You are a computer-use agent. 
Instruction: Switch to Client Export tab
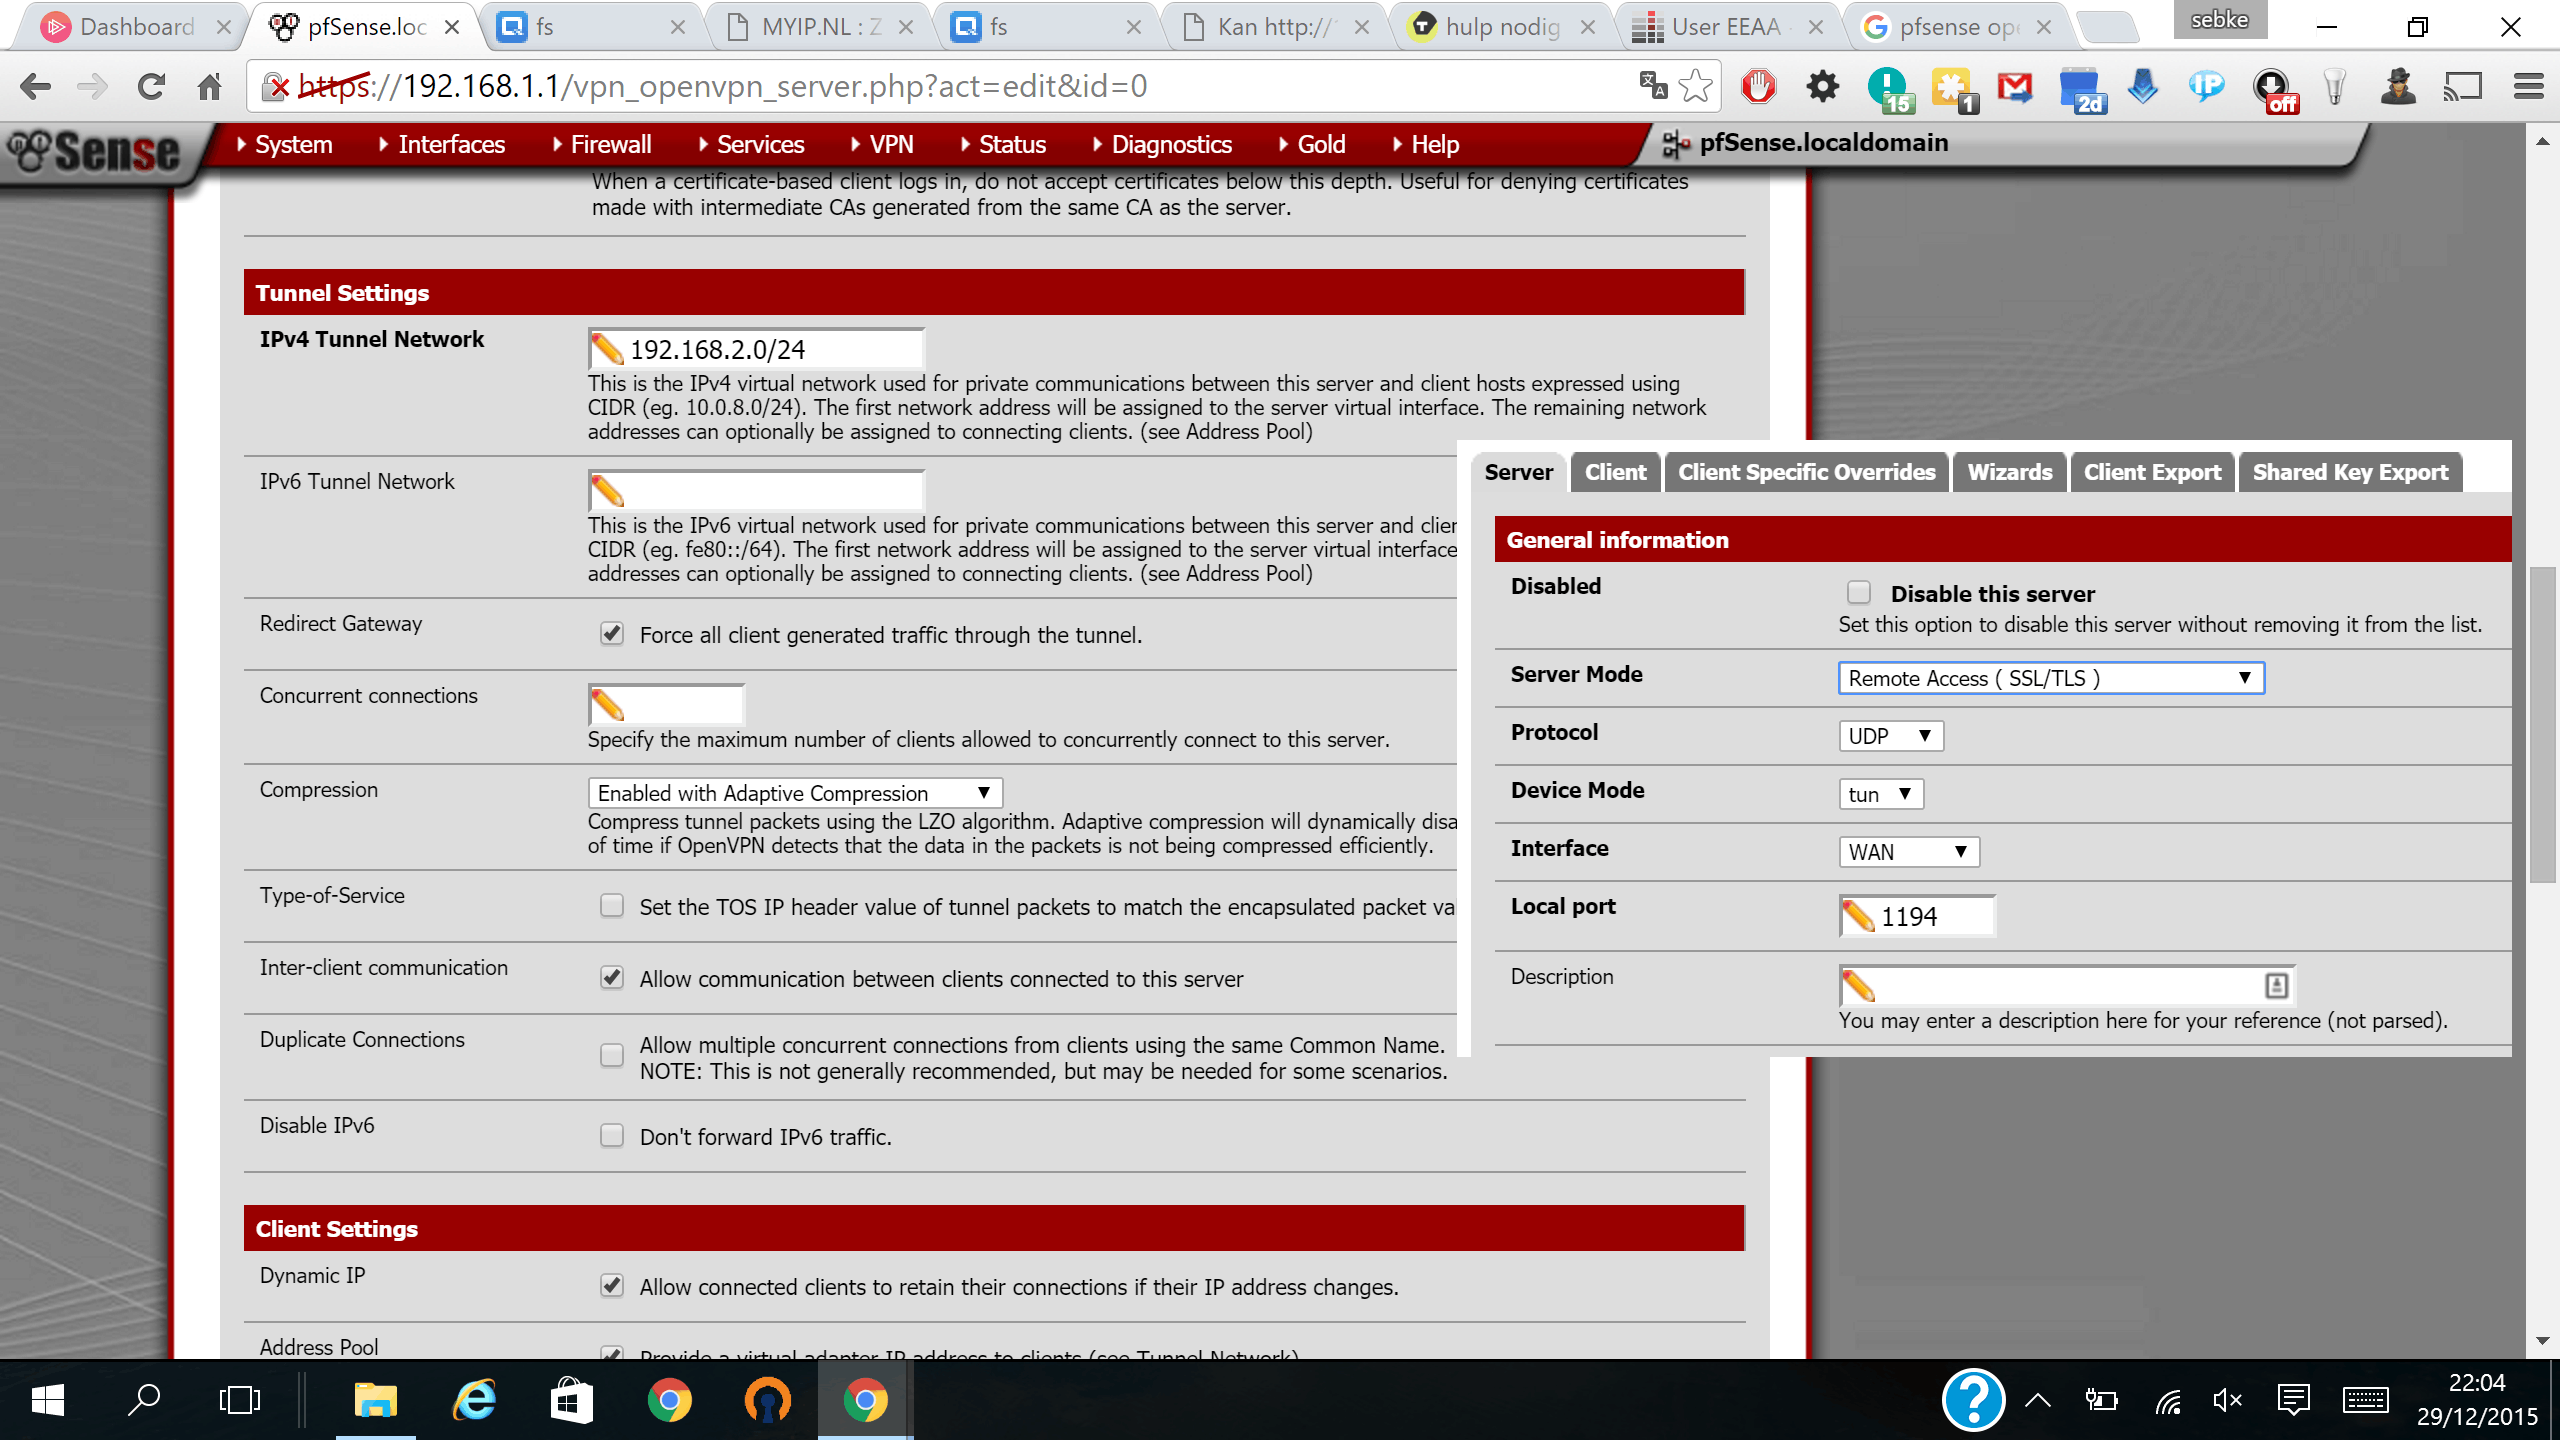tap(2152, 472)
